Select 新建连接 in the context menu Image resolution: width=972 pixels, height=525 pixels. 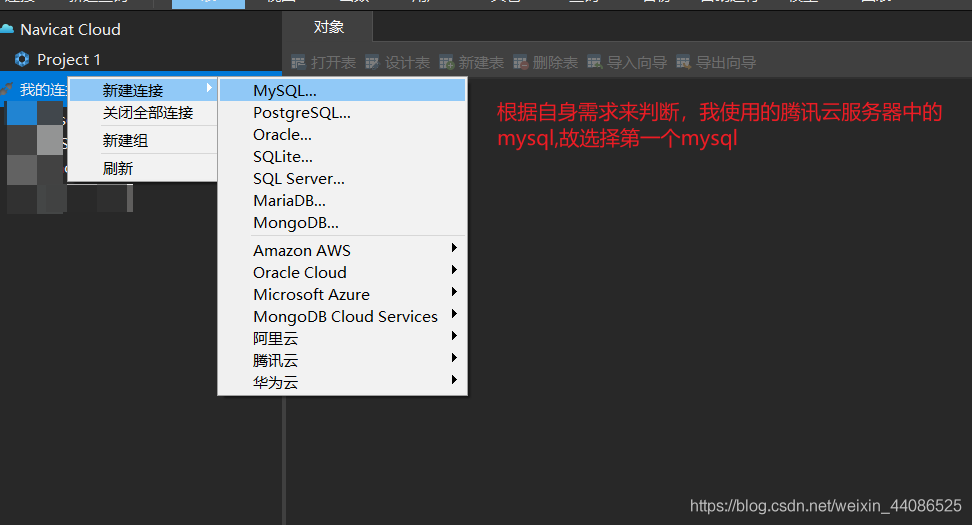[x=143, y=90]
